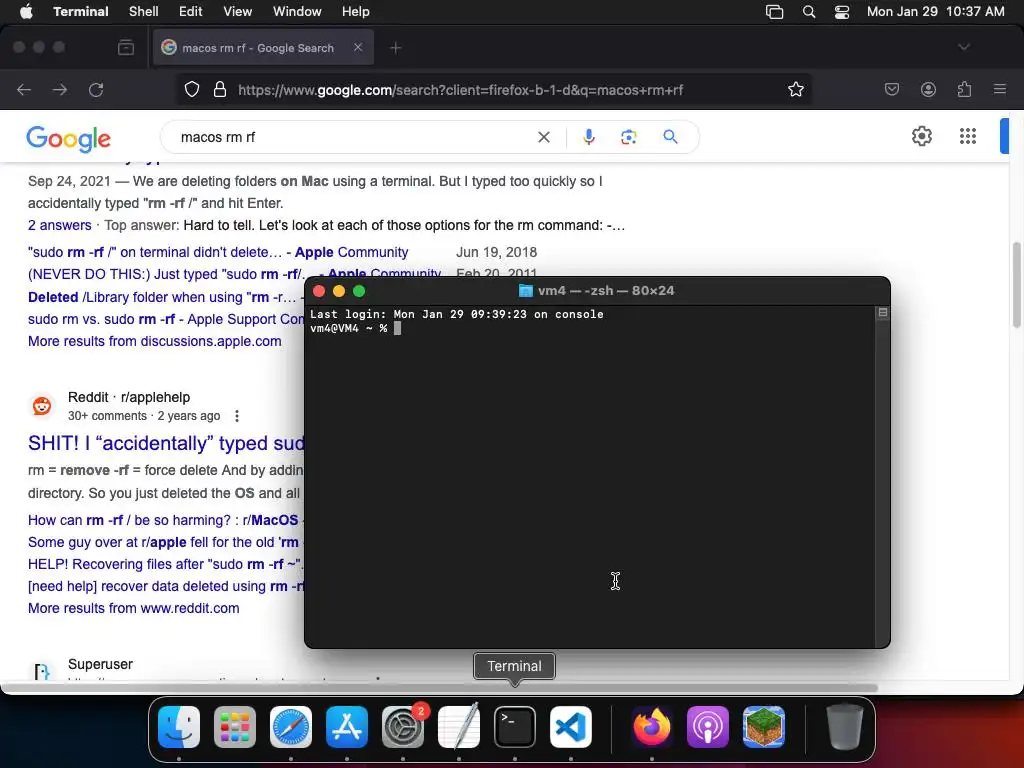The image size is (1024, 768).
Task: Open the Window menu
Action: (x=297, y=12)
